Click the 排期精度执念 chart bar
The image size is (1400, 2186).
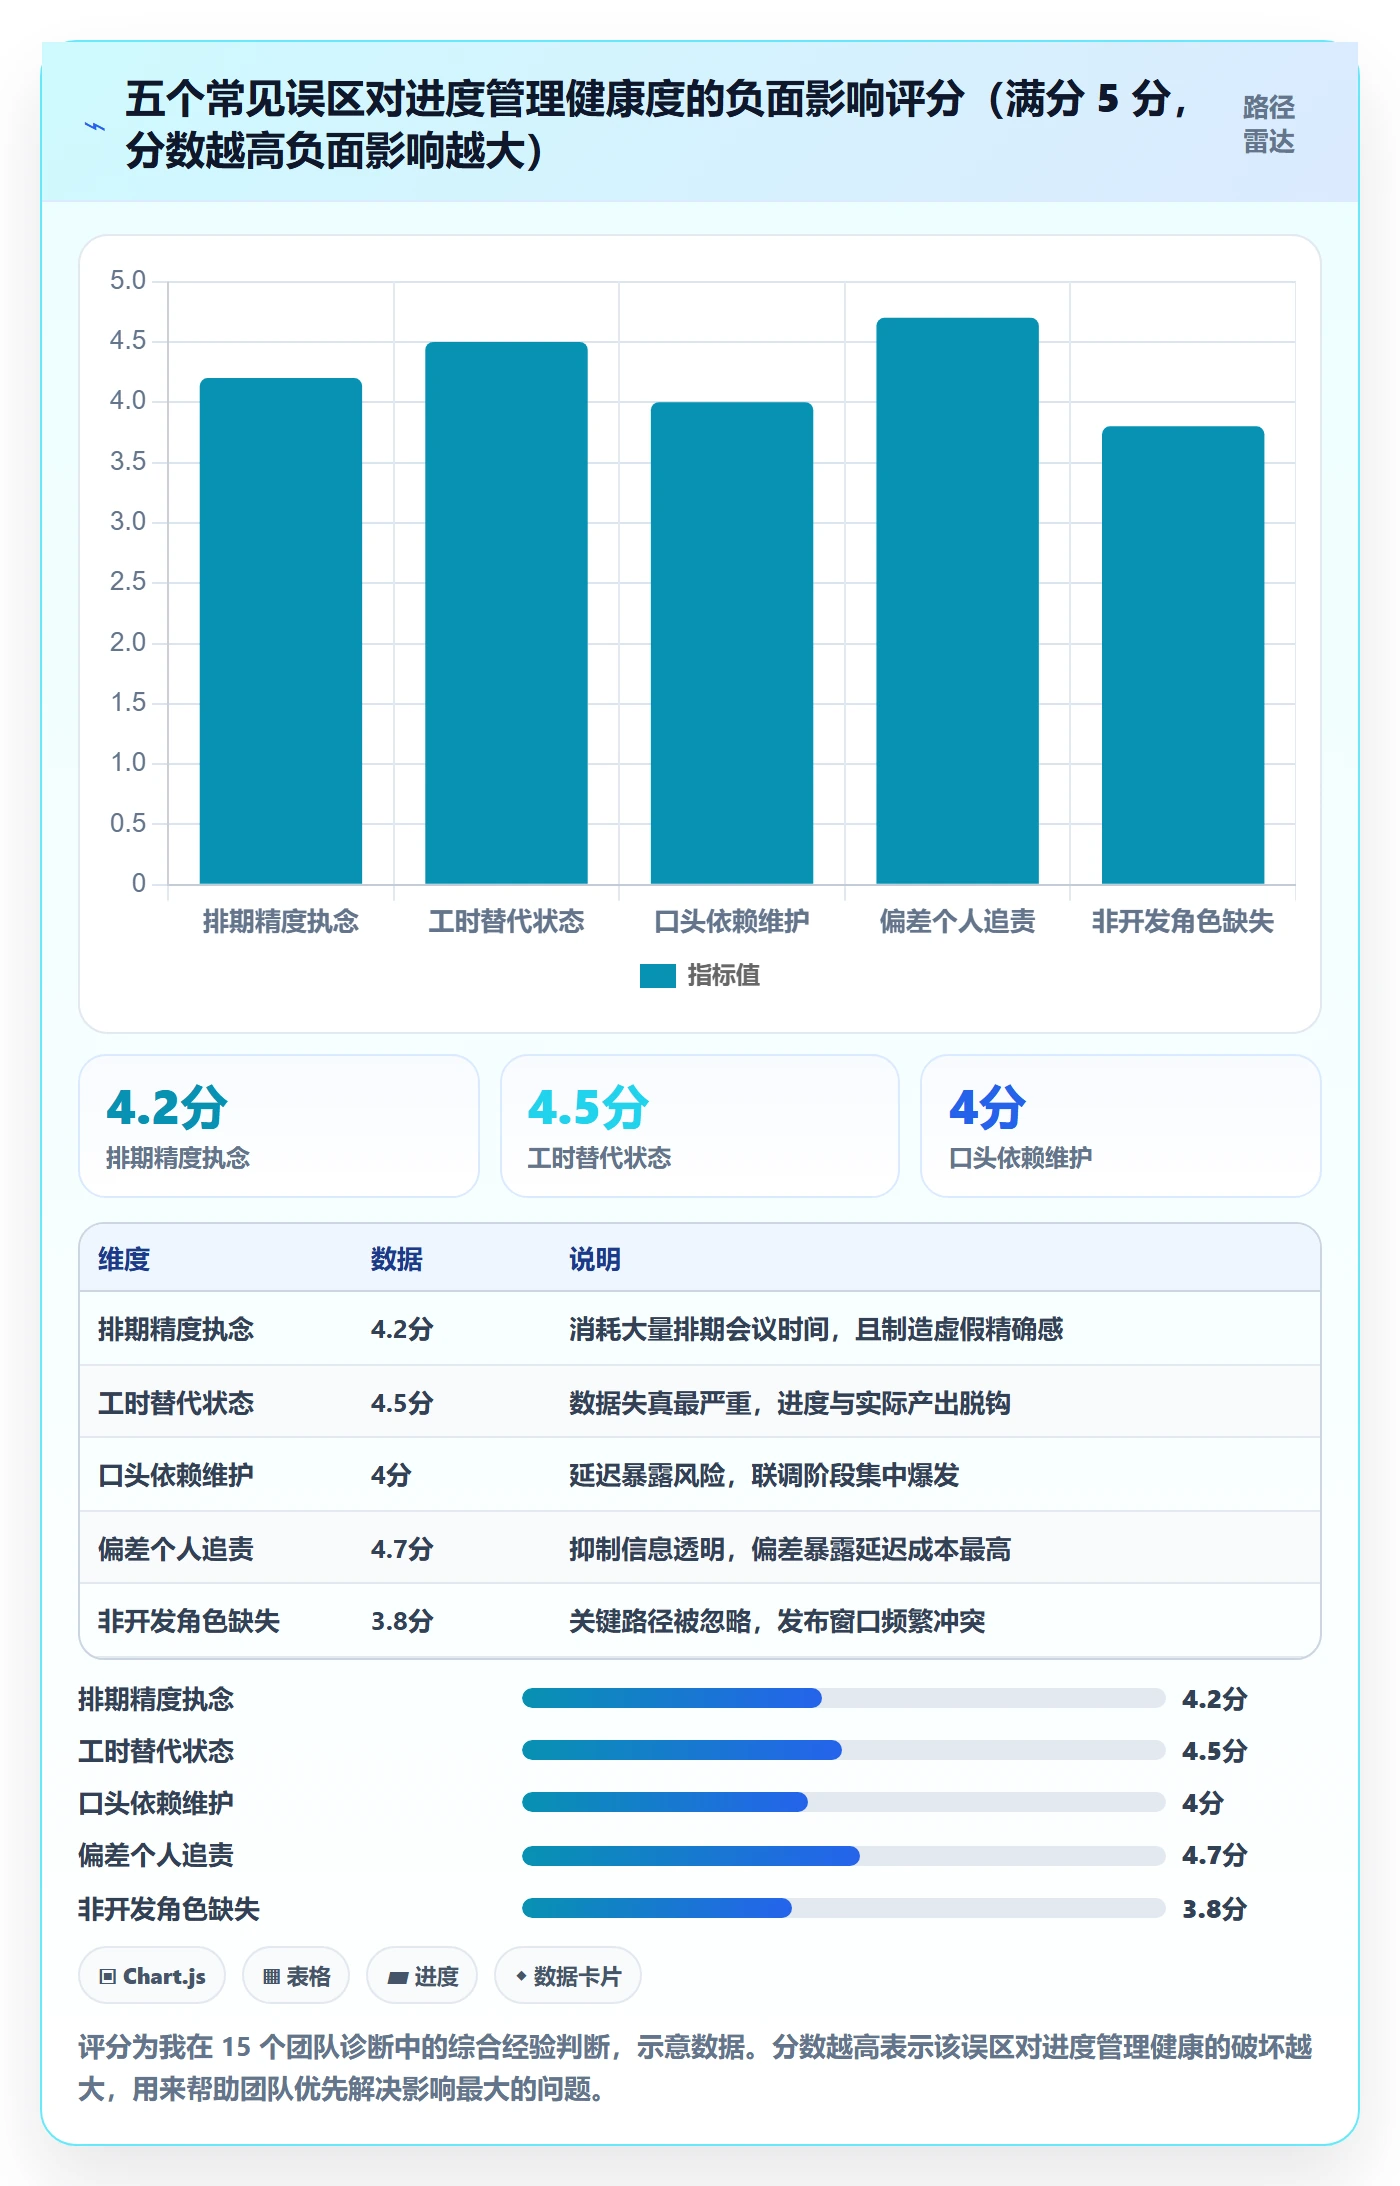pos(281,631)
